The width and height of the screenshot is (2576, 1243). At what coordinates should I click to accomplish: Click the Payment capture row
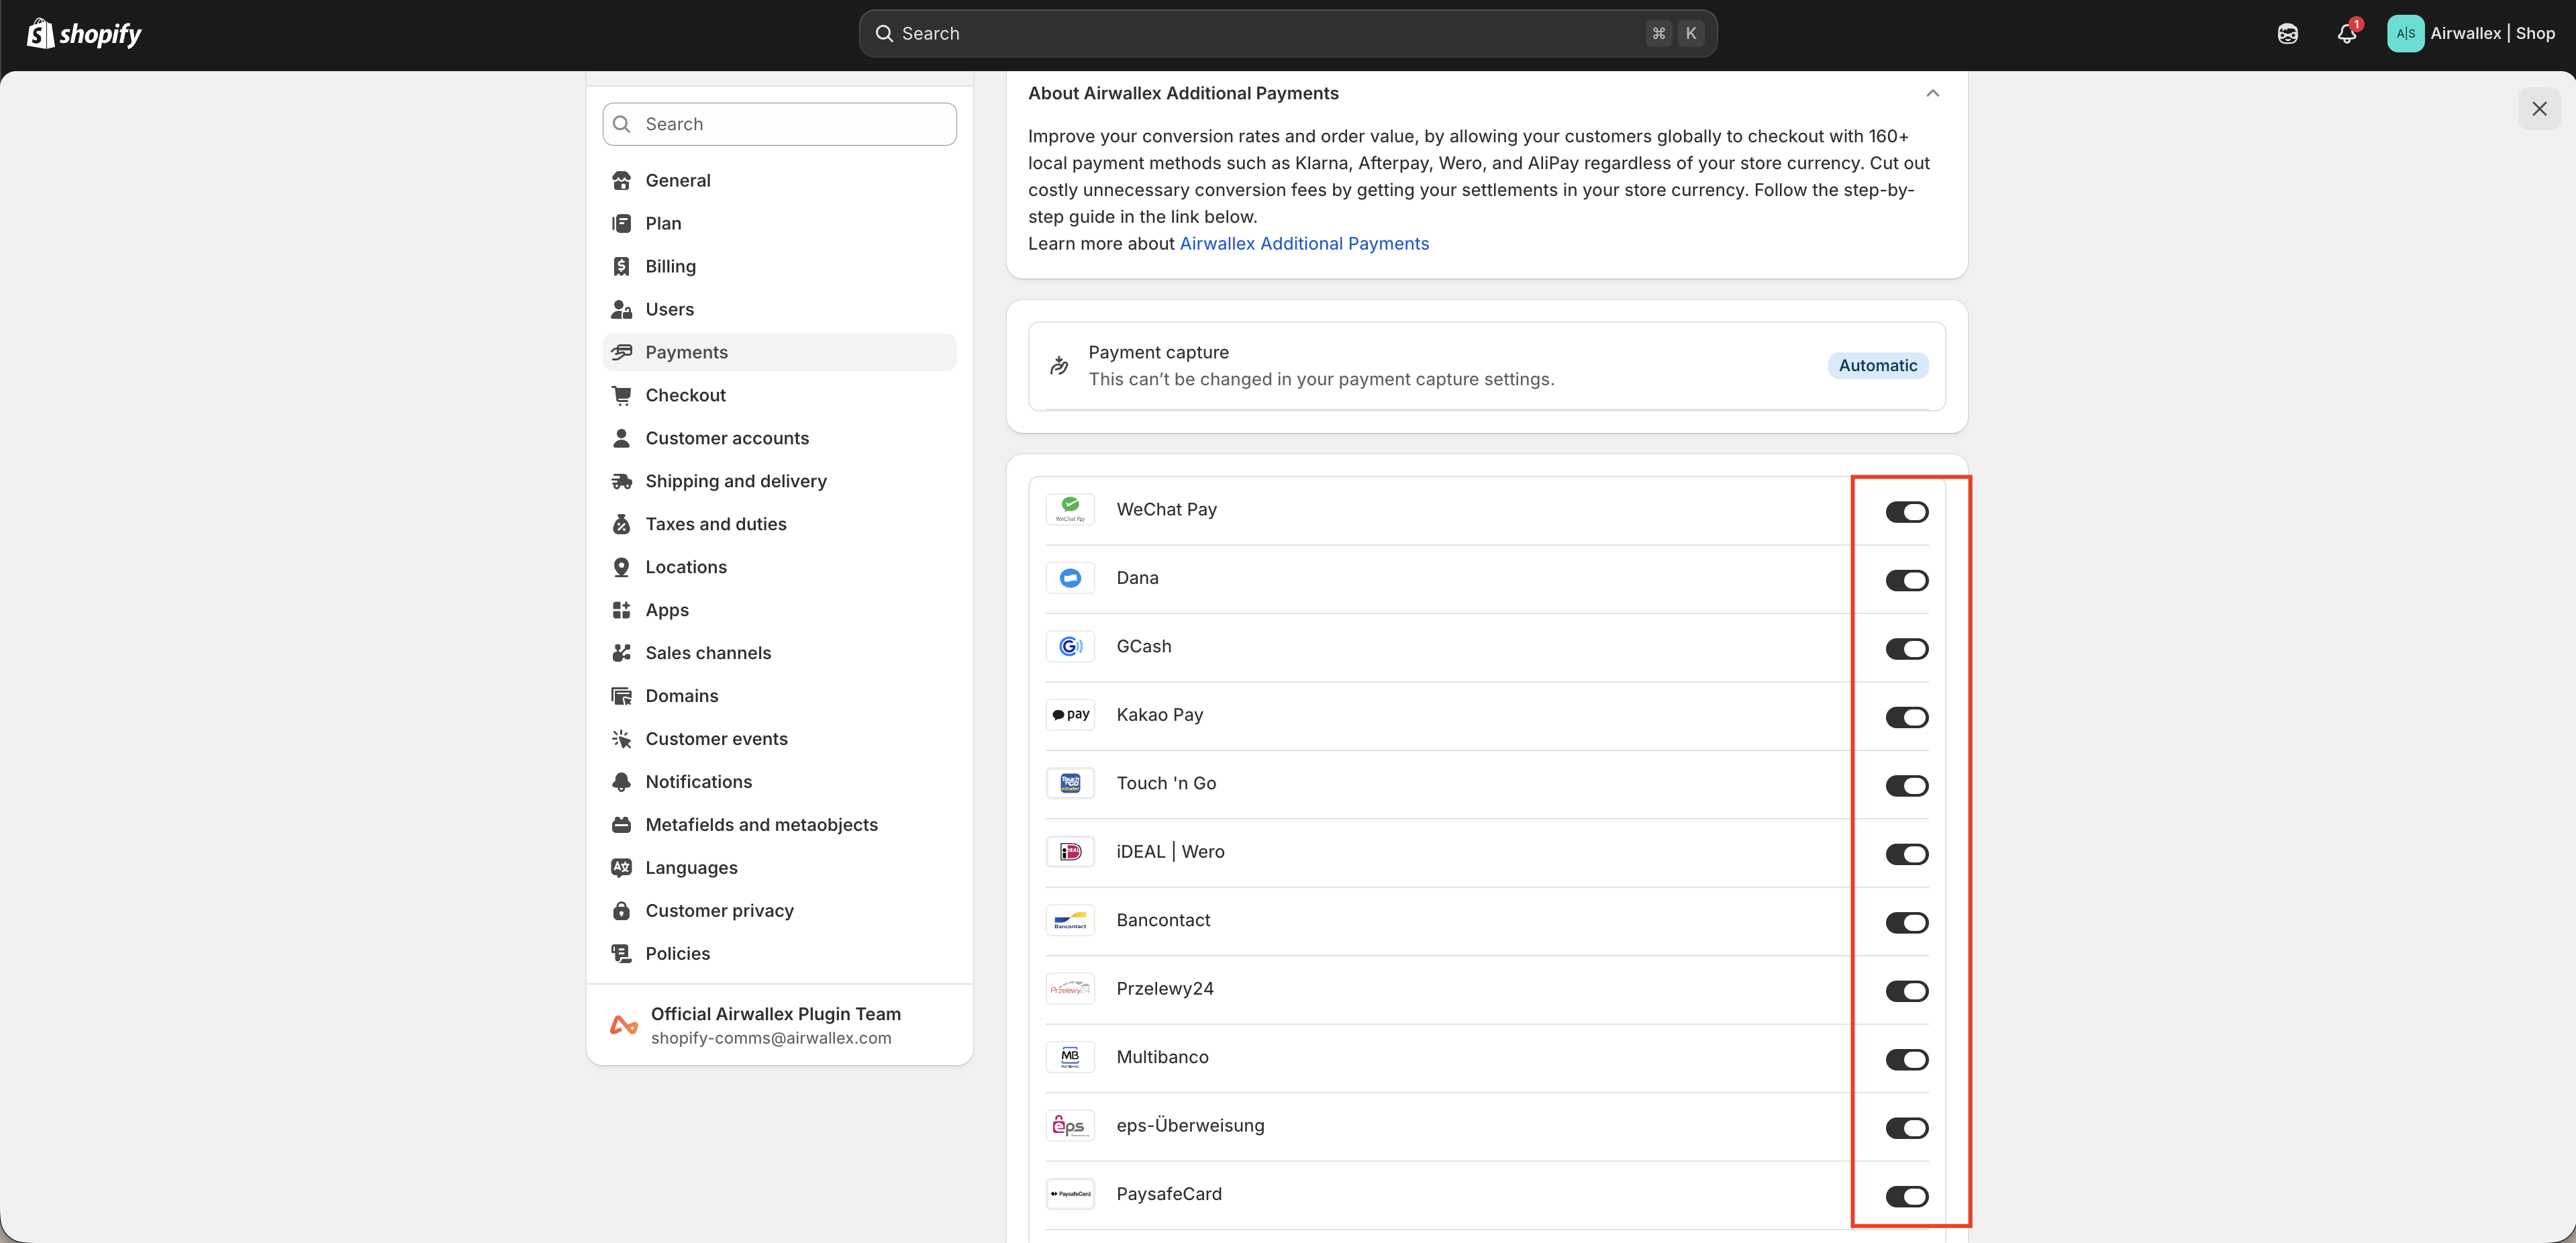1486,367
